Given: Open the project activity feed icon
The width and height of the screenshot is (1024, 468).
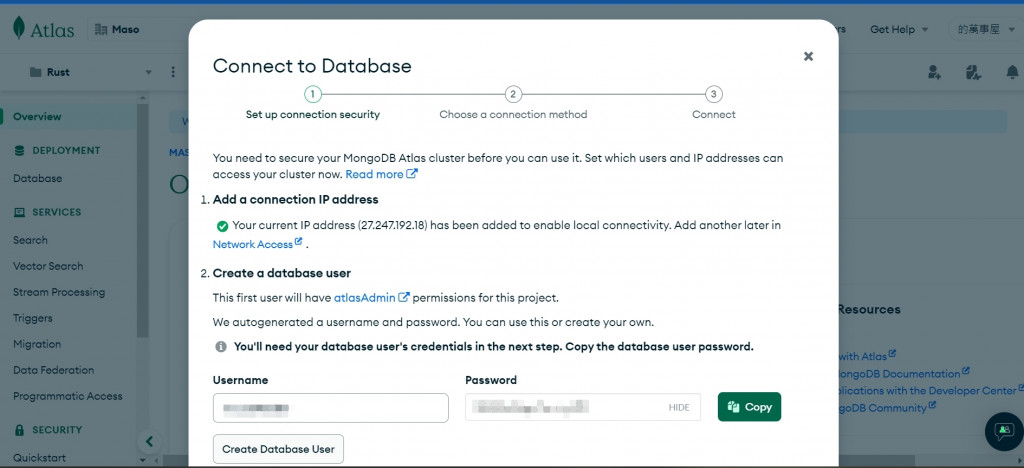Looking at the screenshot, I should (974, 72).
